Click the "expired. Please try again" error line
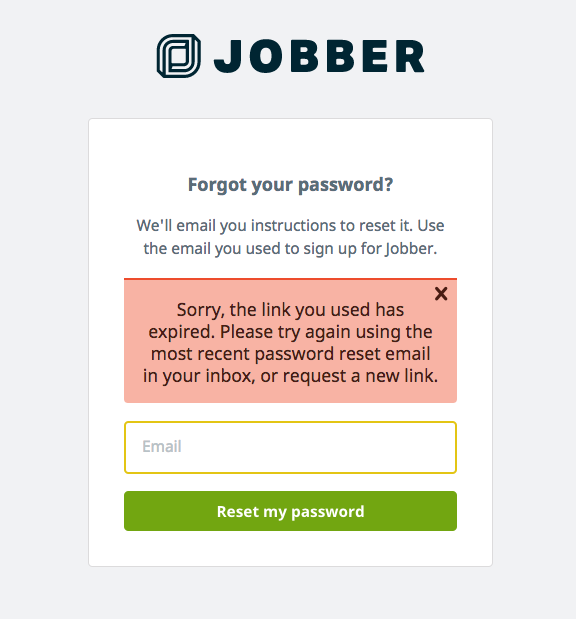The height and width of the screenshot is (619, 576). tap(290, 332)
